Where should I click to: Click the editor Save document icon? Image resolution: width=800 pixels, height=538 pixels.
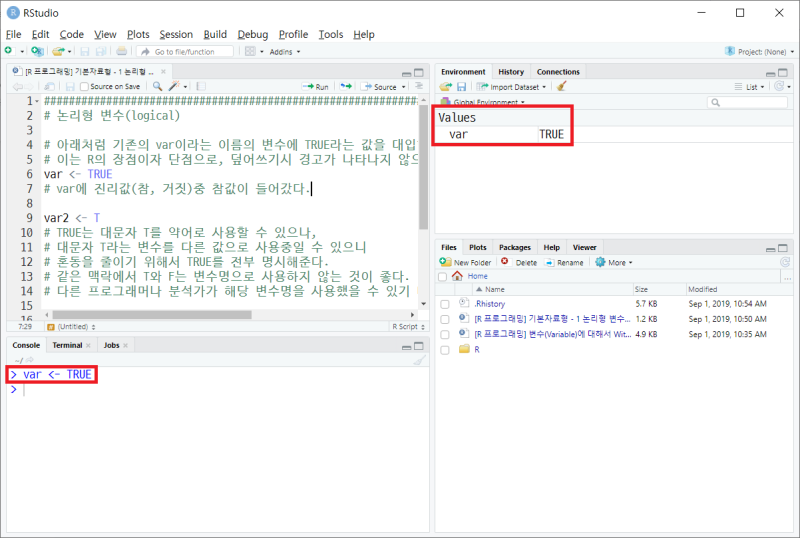click(70, 87)
